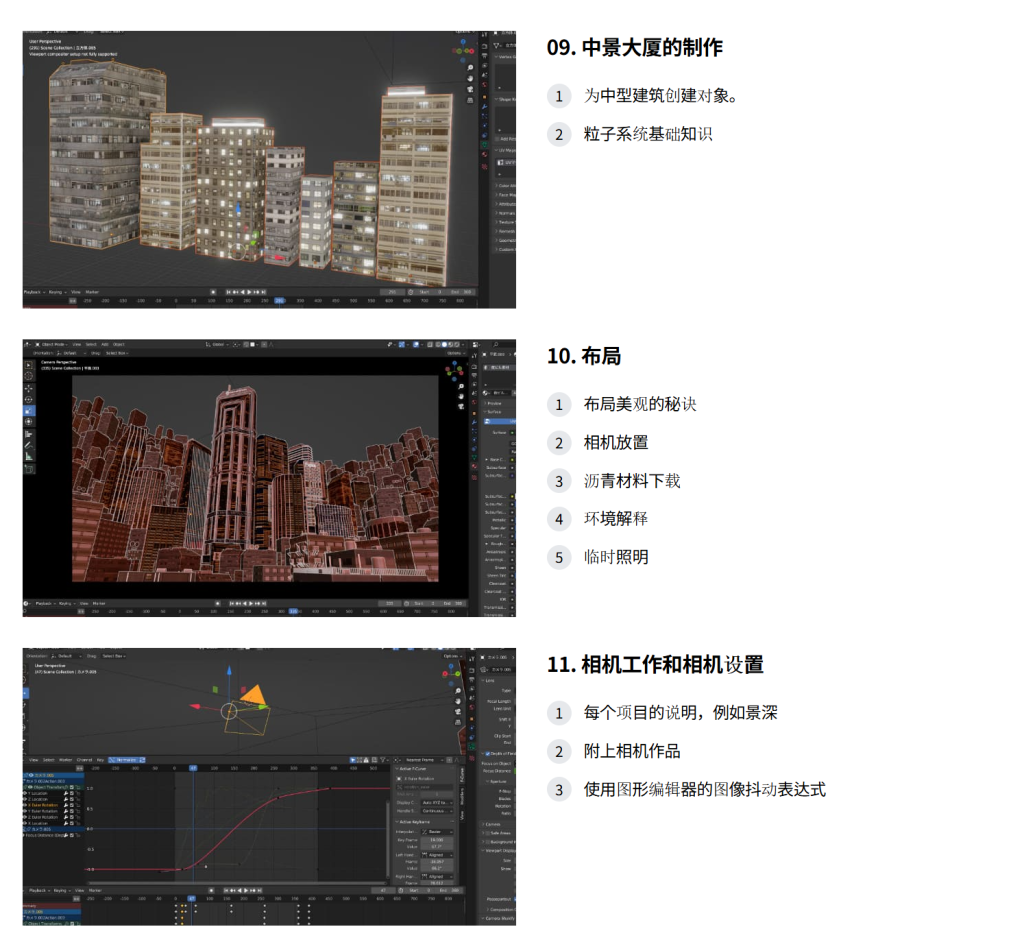Select the Cursor tool in section 10 screenshot
The width and height of the screenshot is (1024, 940).
tap(29, 376)
